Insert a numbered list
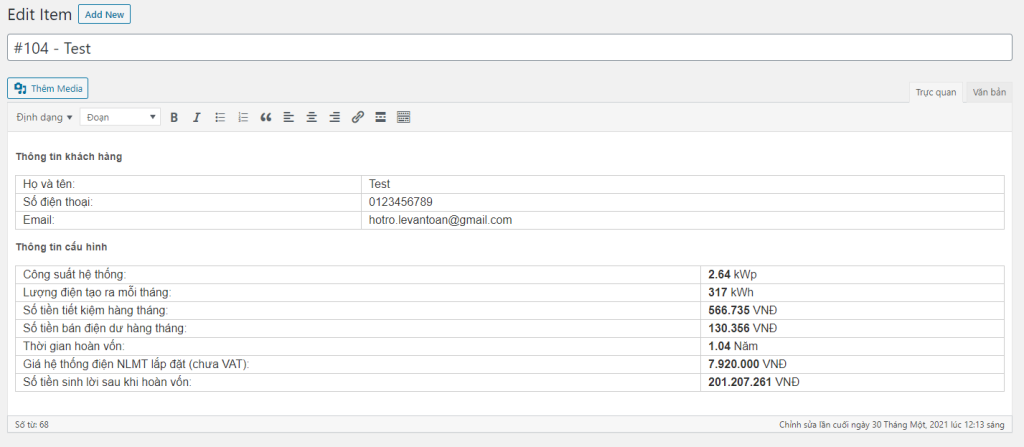 243,117
